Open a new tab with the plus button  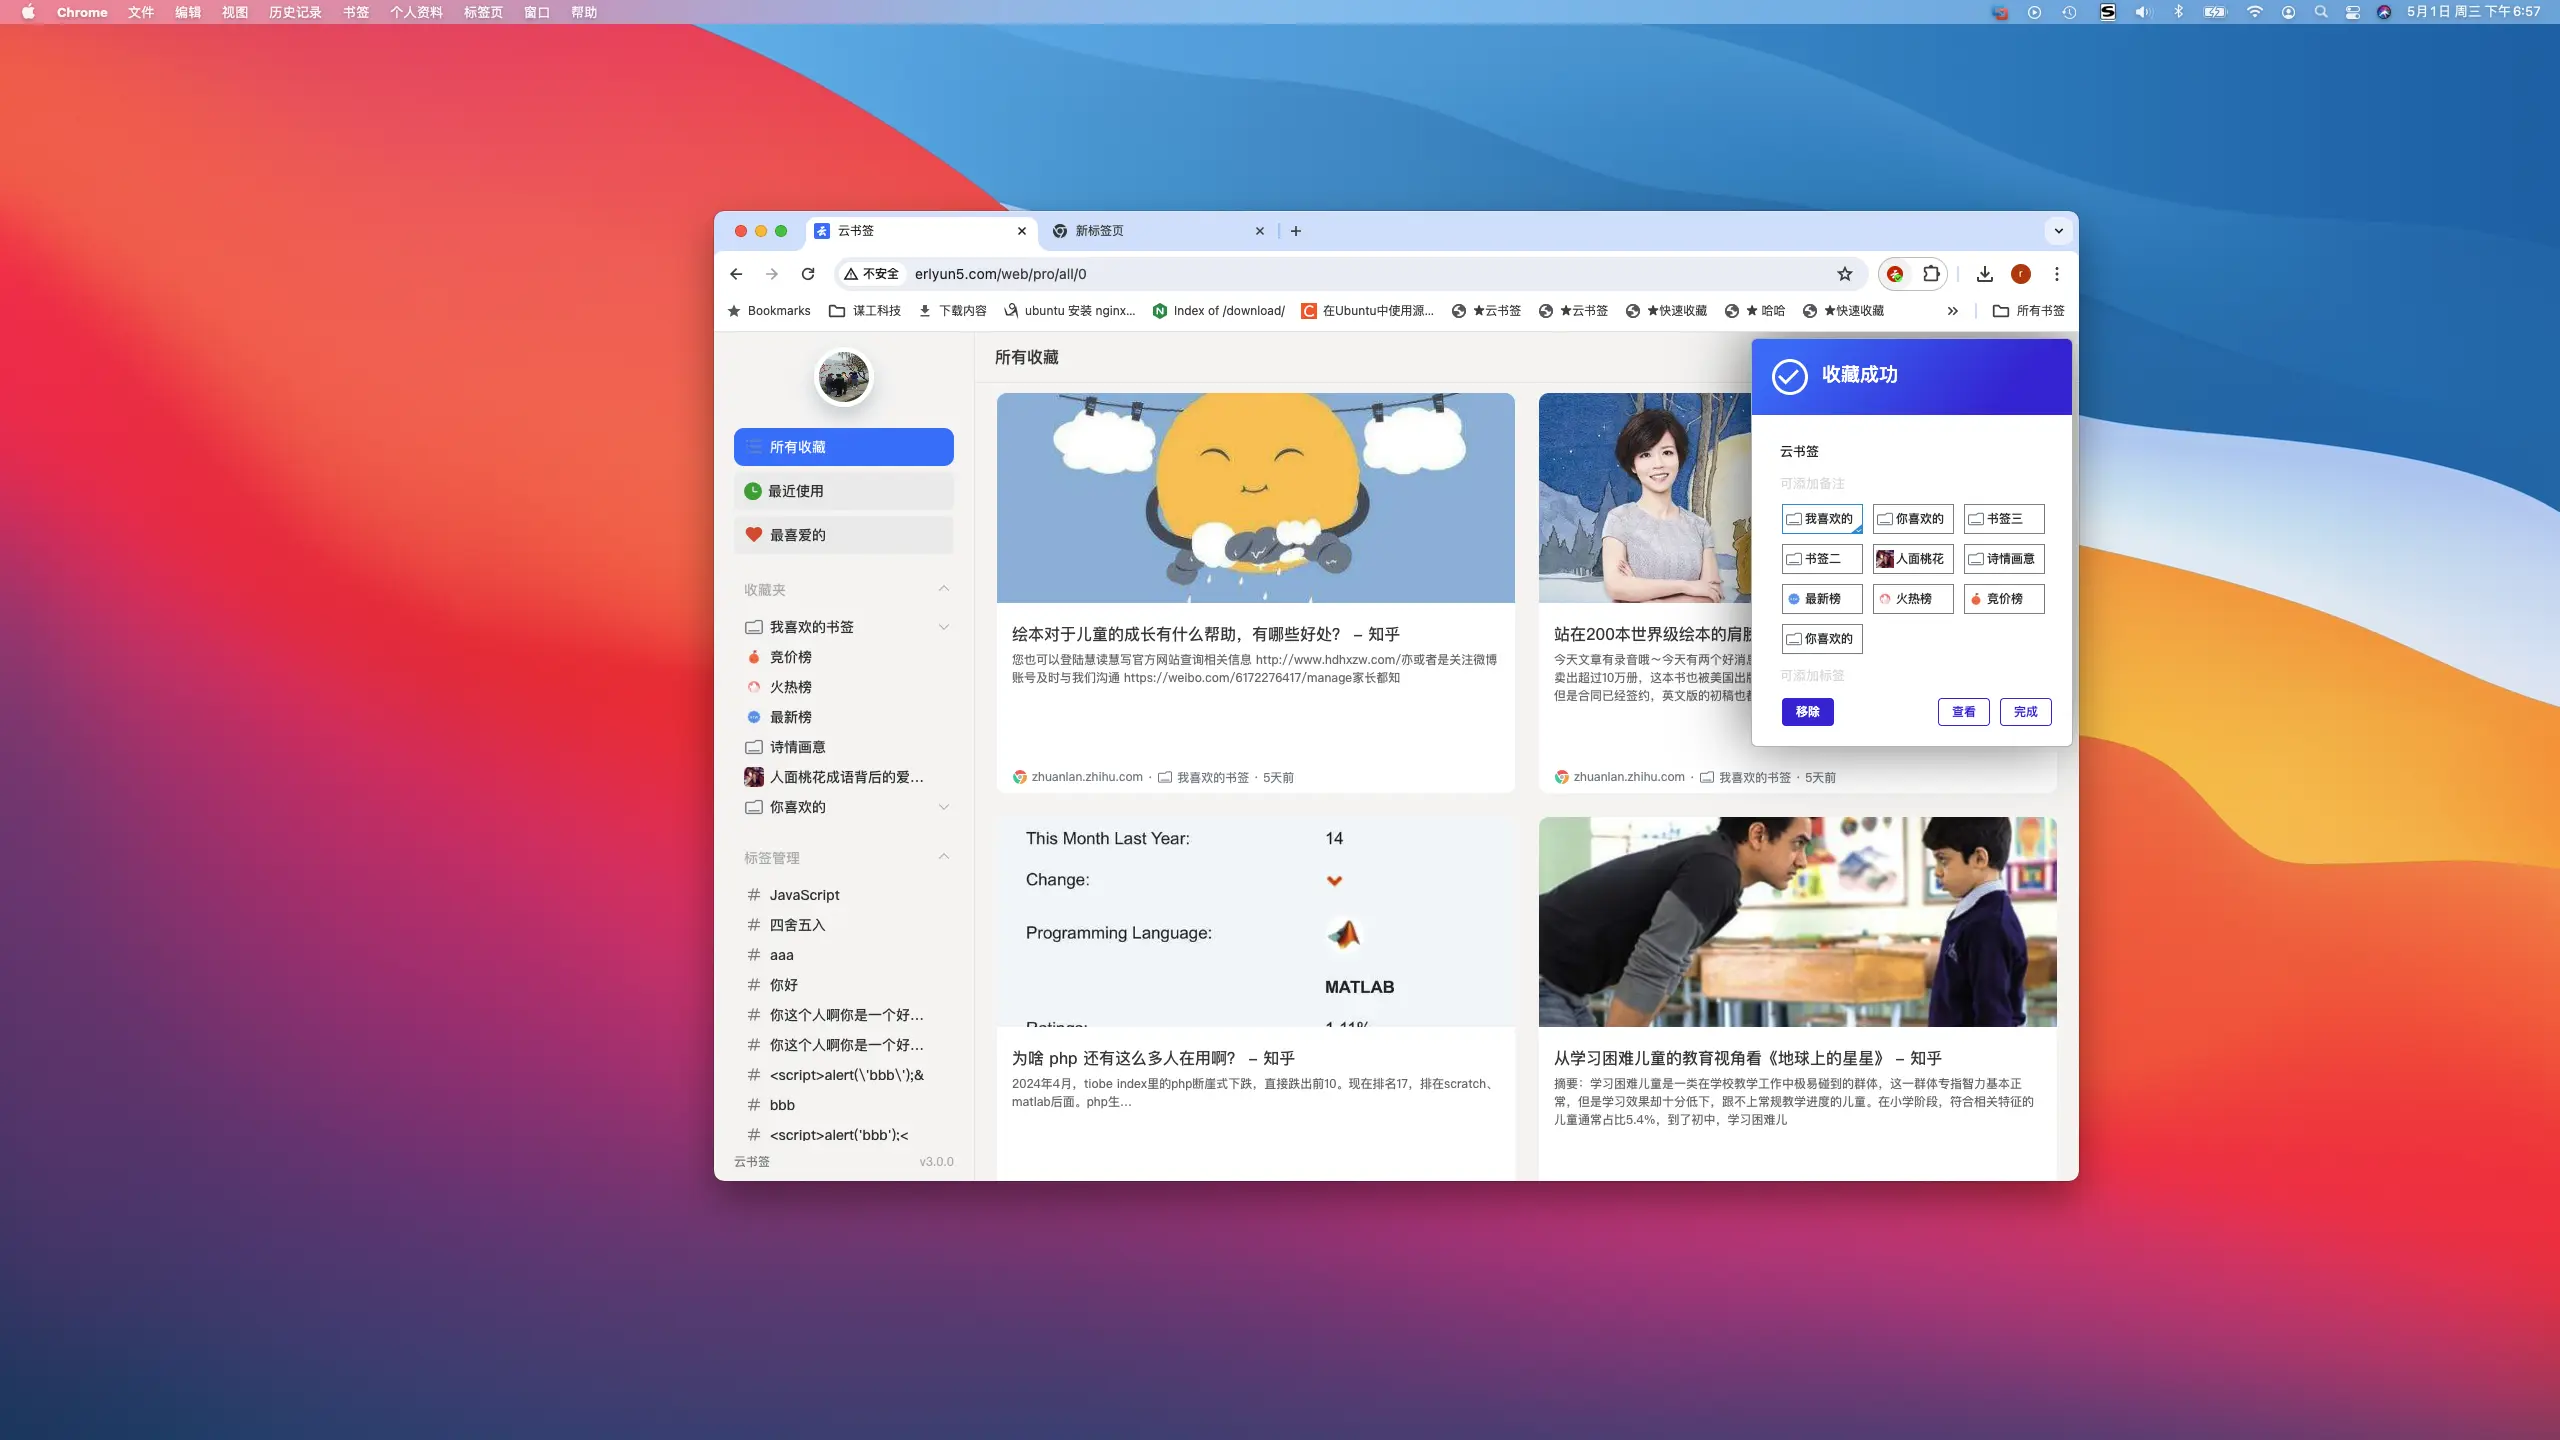coord(1296,231)
